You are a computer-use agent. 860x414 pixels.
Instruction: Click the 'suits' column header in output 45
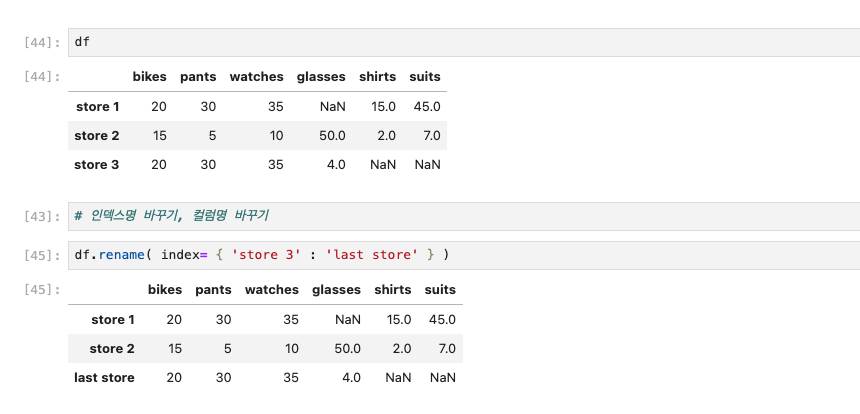tap(440, 290)
